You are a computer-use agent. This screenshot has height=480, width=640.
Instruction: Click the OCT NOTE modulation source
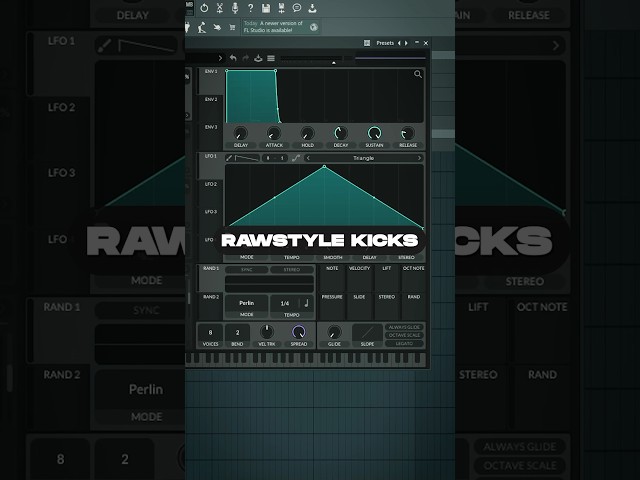413,278
